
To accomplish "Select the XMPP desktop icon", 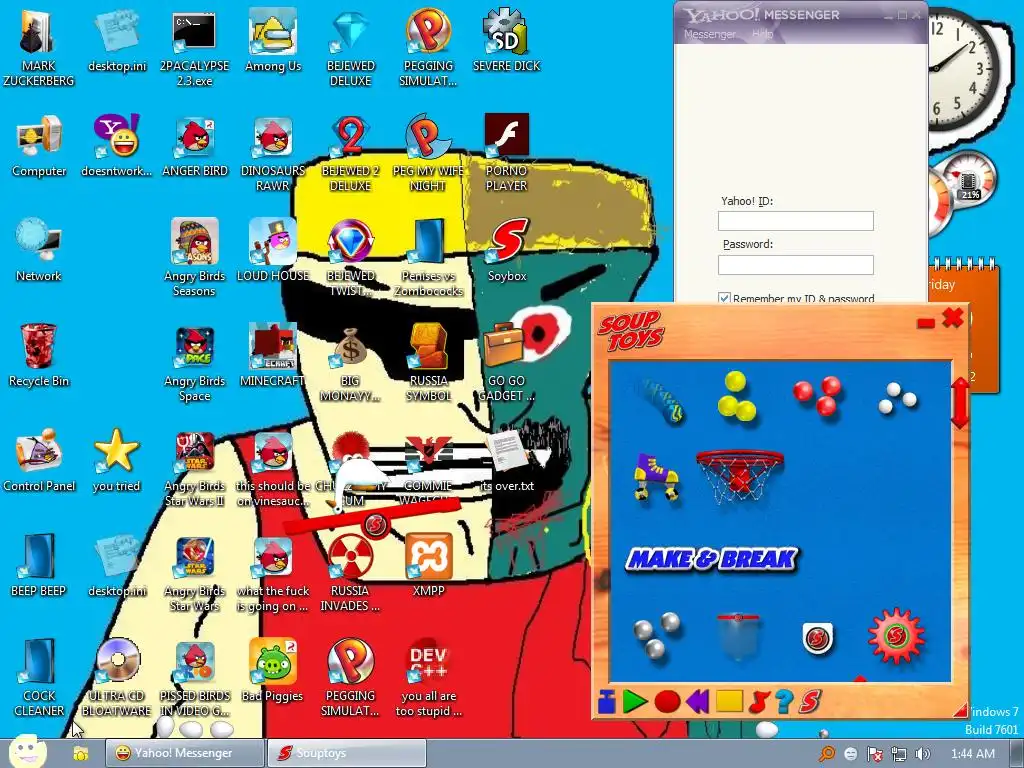I will (428, 565).
